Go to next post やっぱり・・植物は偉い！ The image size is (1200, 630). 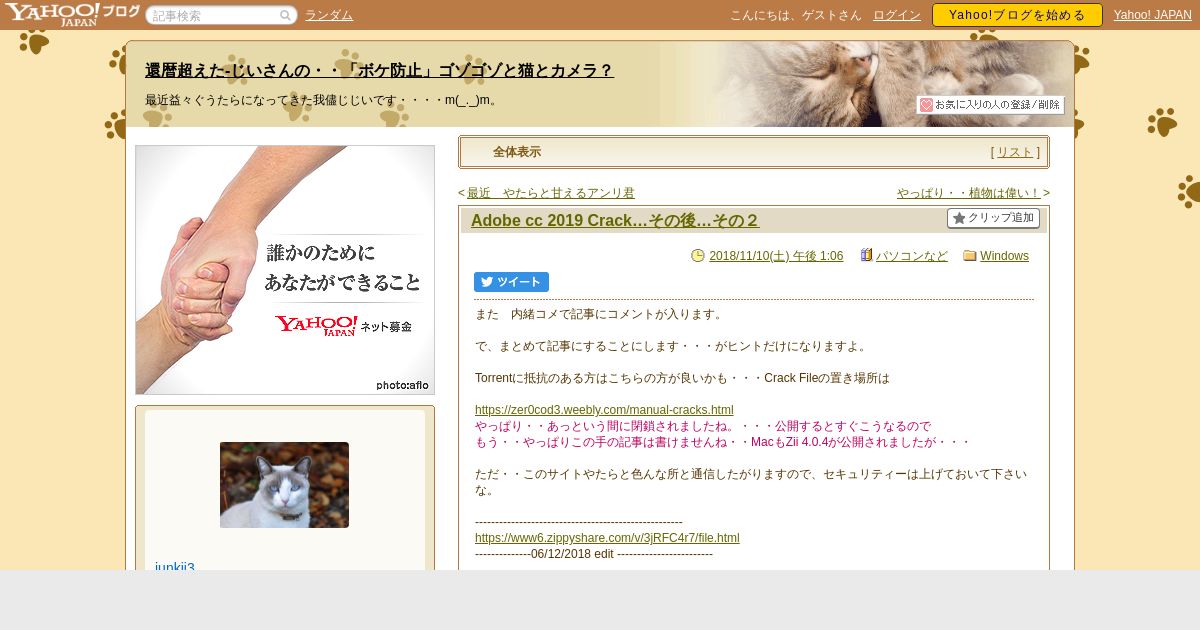[969, 193]
